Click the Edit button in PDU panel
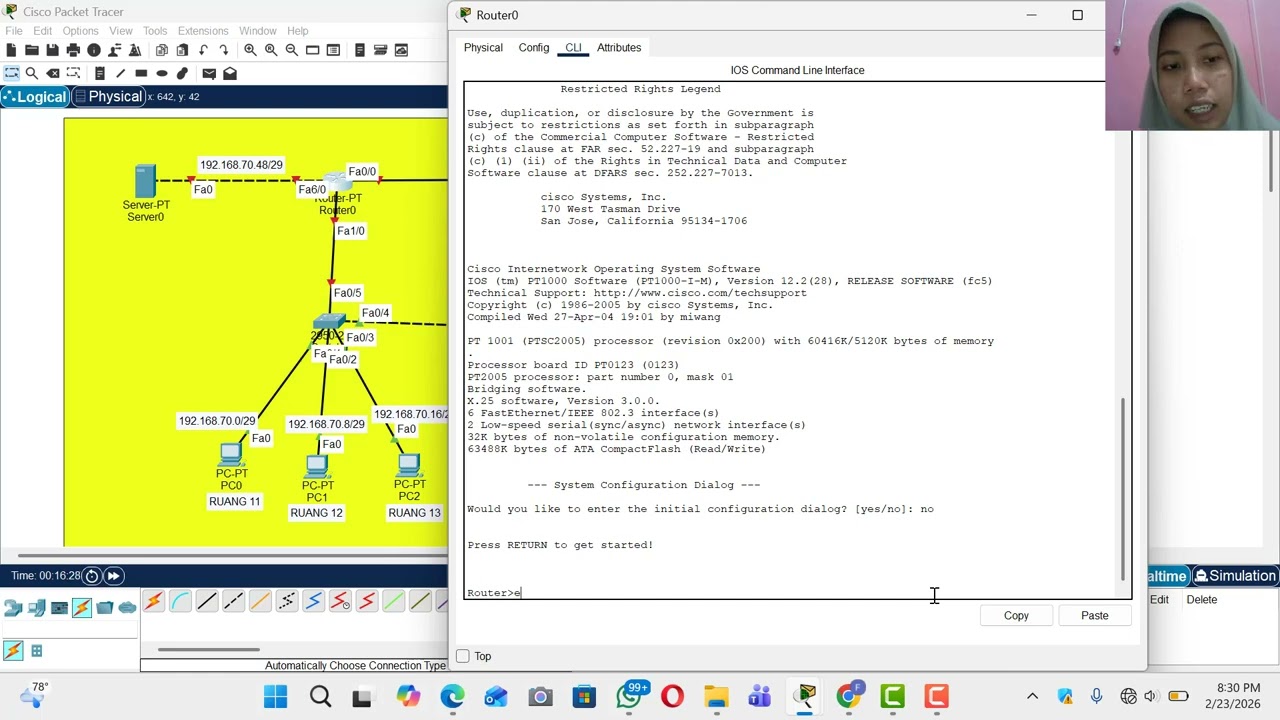The width and height of the screenshot is (1280, 720). [1159, 600]
